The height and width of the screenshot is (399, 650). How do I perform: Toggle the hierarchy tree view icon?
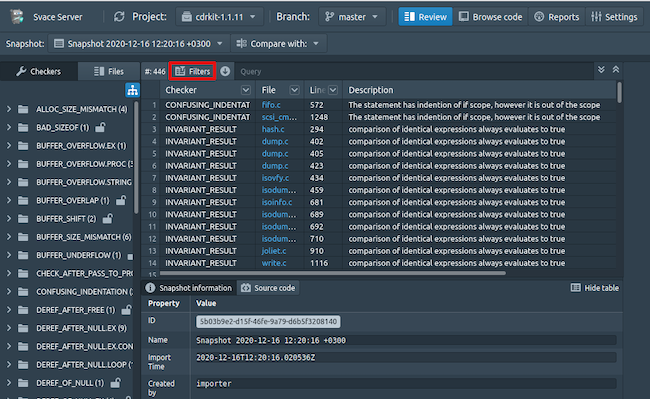(x=132, y=90)
